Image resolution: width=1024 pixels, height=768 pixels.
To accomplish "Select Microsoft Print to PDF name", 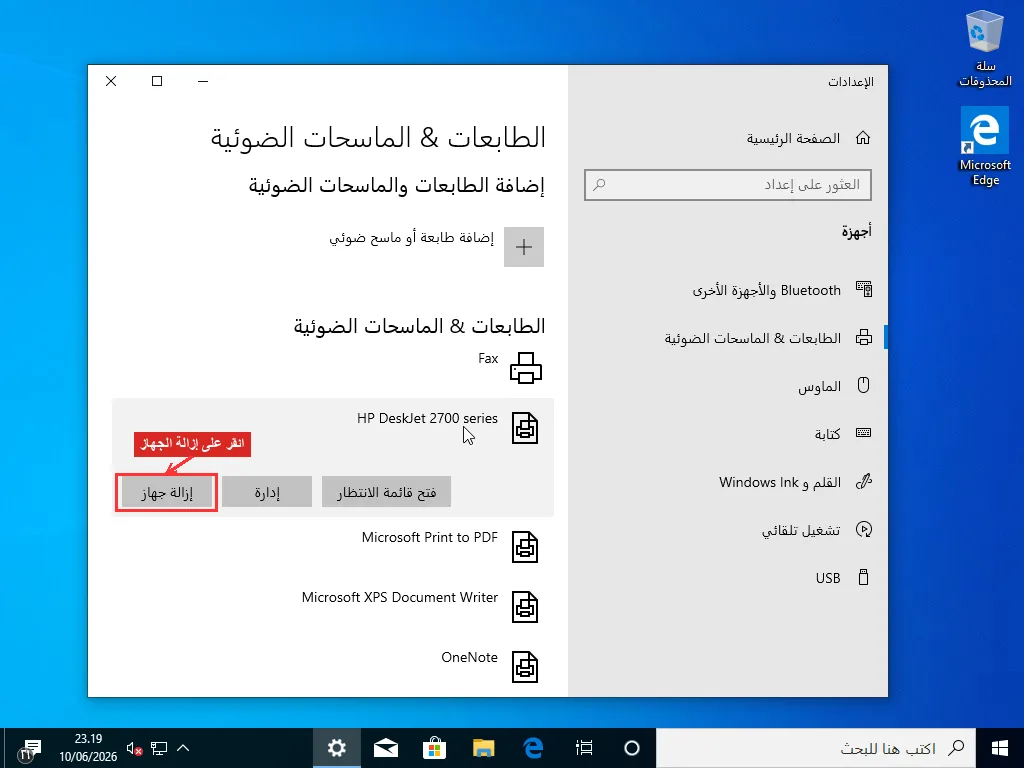I will 430,537.
